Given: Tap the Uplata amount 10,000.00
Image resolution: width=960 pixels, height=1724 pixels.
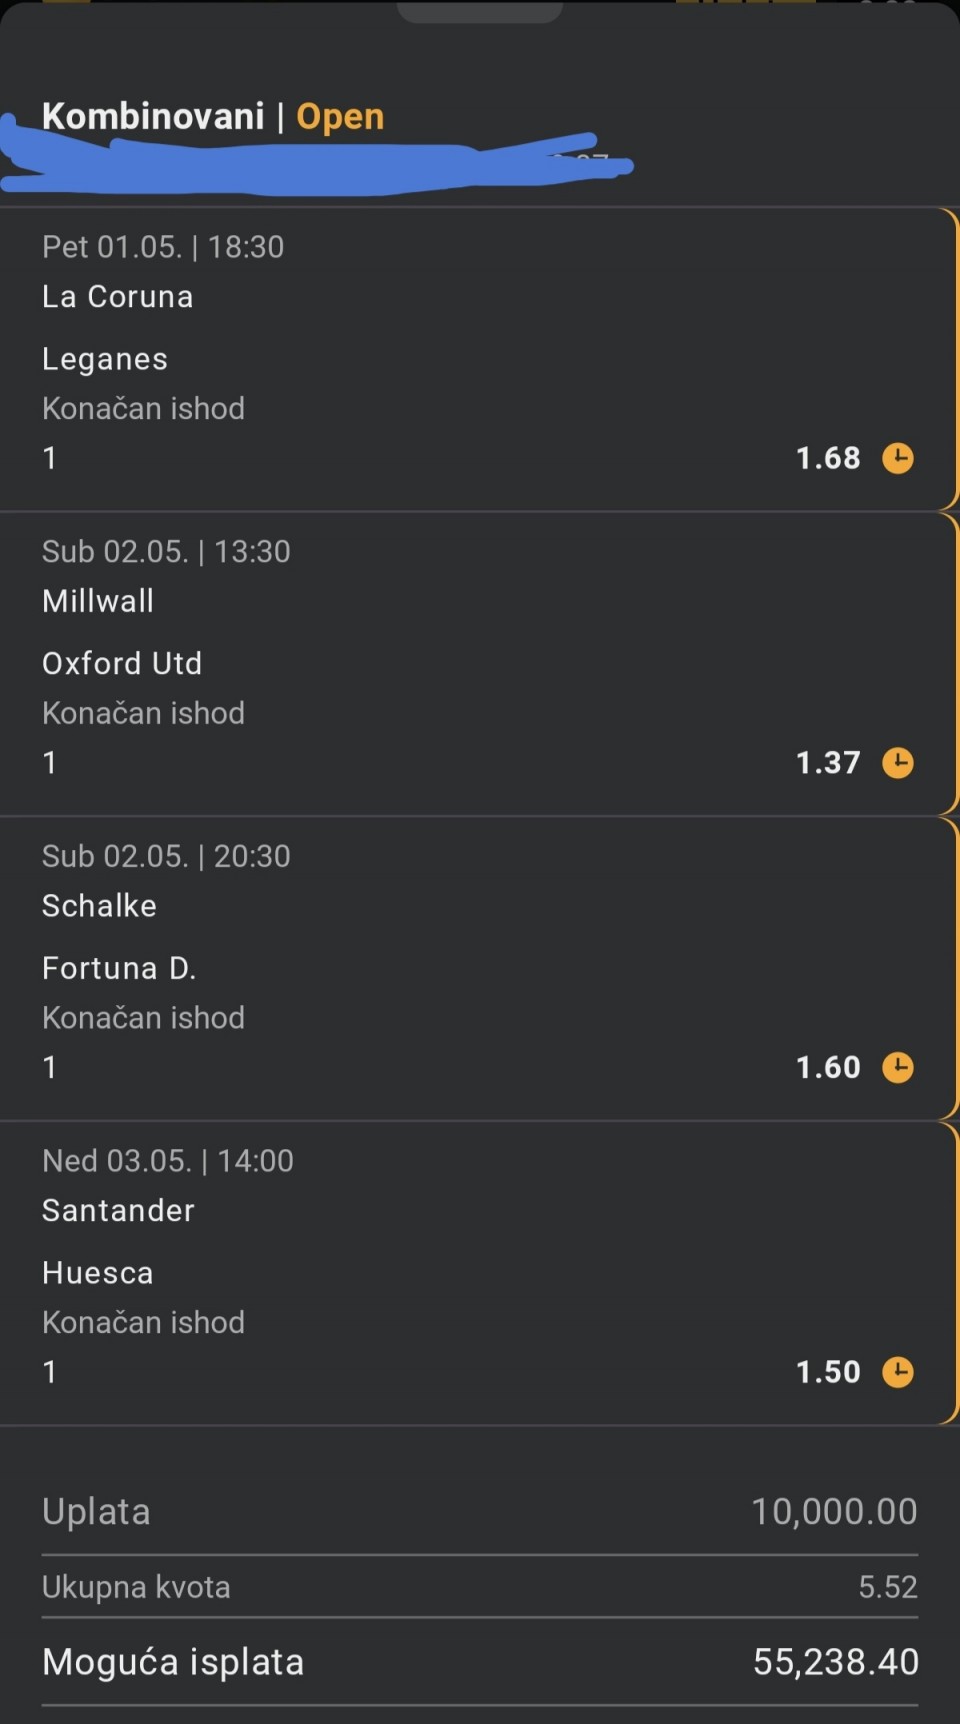Looking at the screenshot, I should point(834,1511).
